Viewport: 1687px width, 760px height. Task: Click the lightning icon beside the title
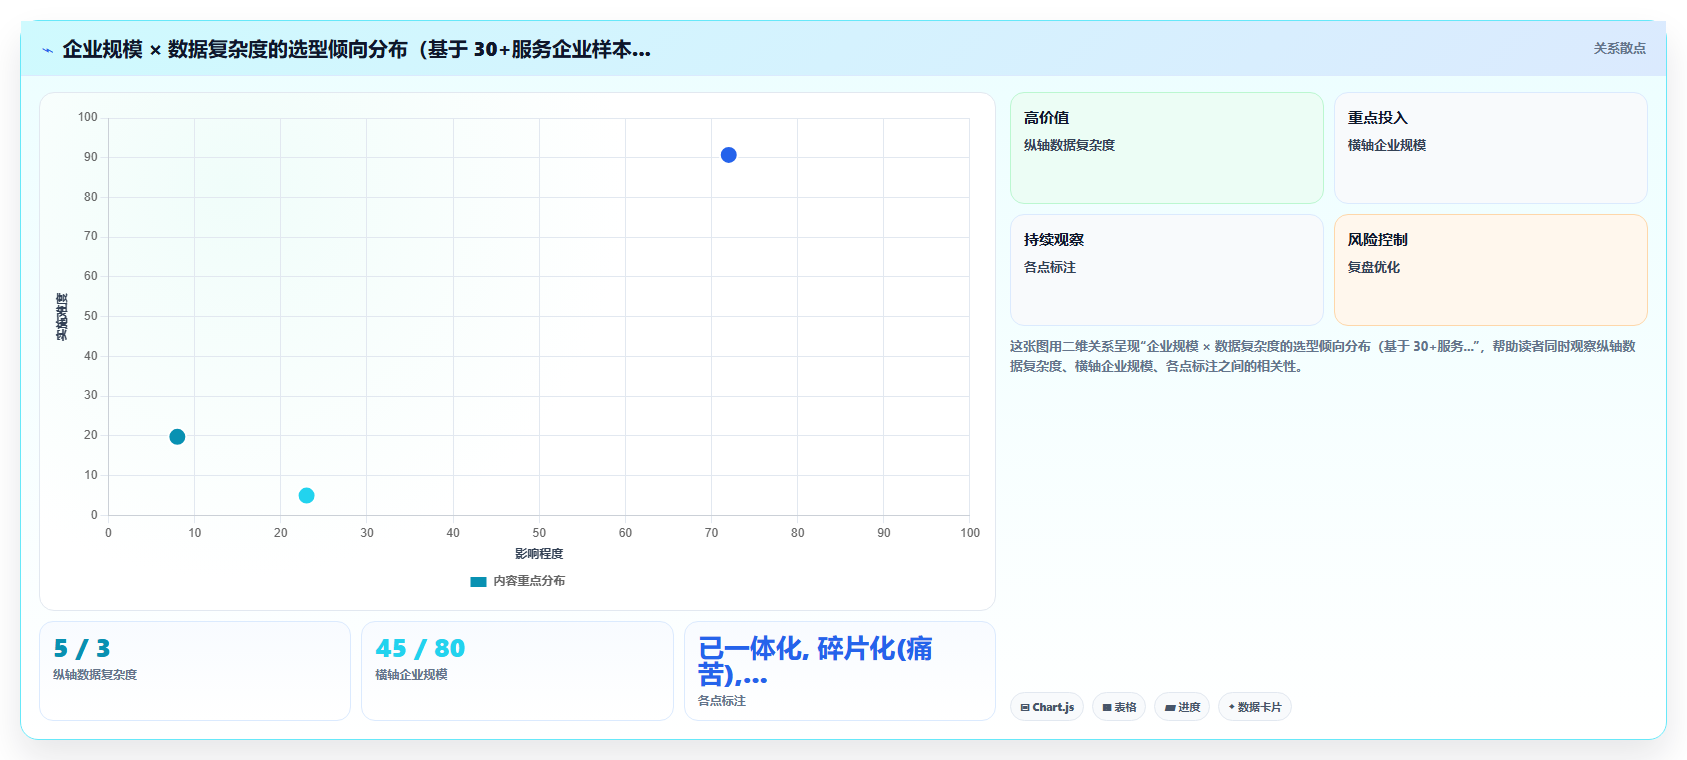pos(47,50)
